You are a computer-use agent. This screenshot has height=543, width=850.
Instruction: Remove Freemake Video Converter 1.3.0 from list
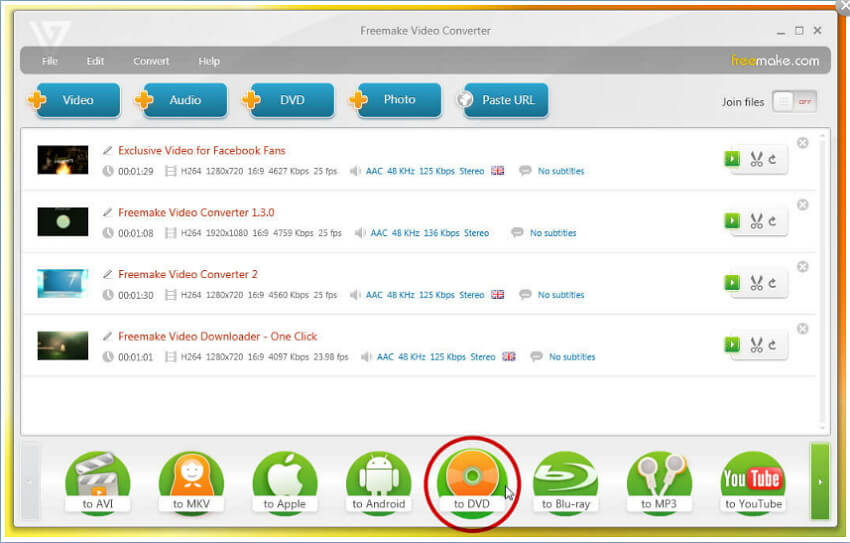[803, 204]
